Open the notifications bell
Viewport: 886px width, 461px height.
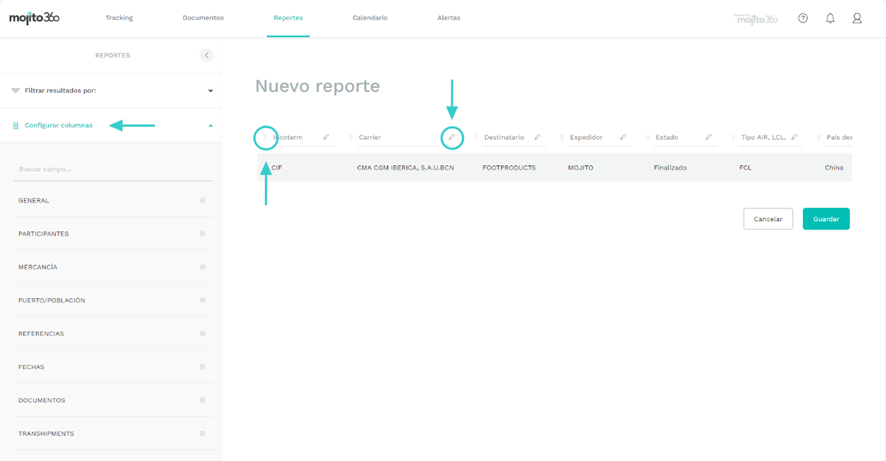[830, 18]
